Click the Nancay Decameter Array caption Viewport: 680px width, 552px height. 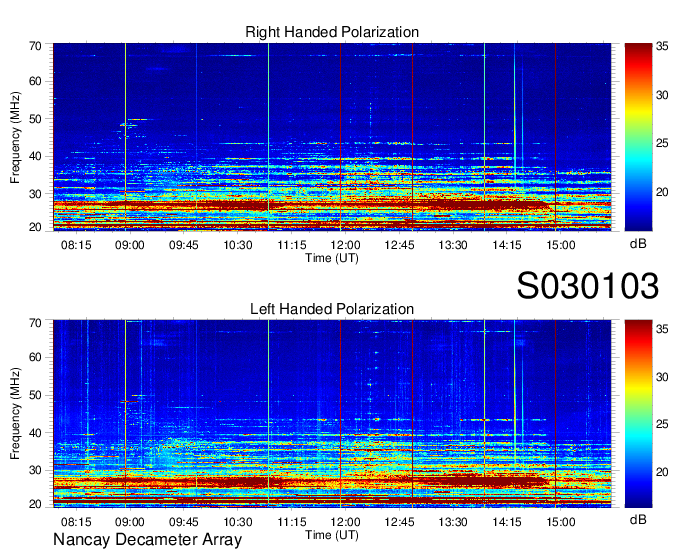point(147,540)
